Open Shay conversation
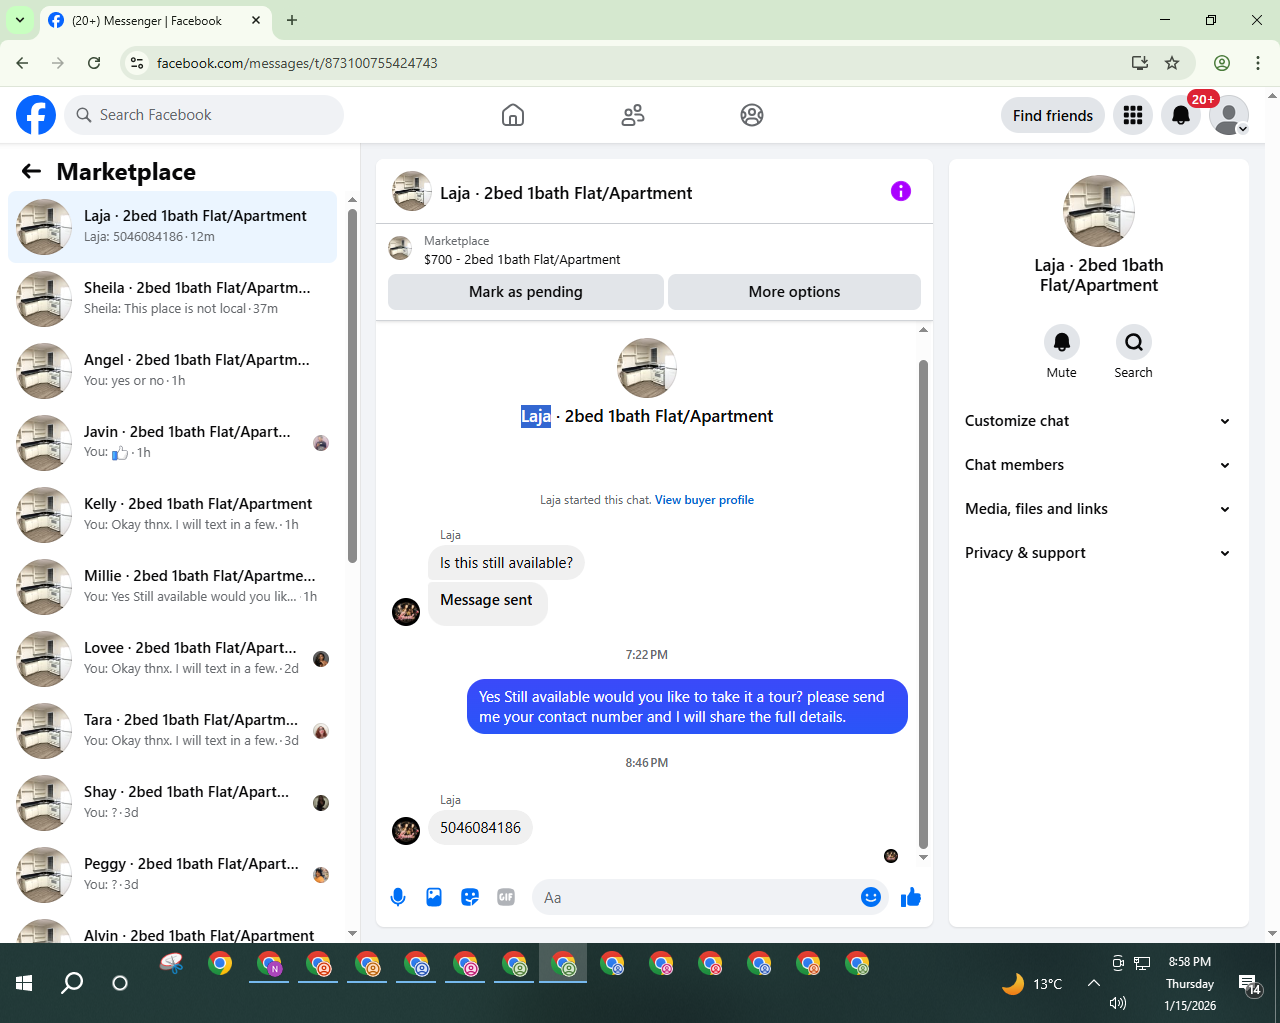 coord(172,802)
